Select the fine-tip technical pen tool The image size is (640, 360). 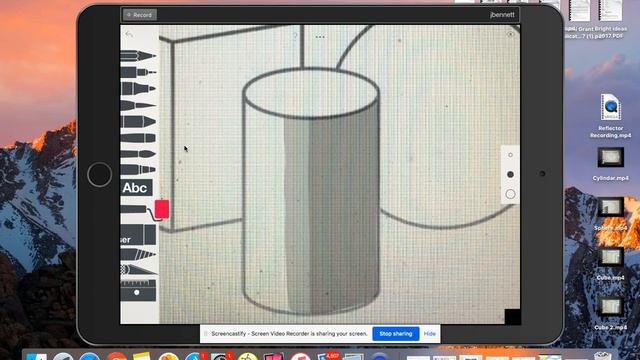point(138,72)
